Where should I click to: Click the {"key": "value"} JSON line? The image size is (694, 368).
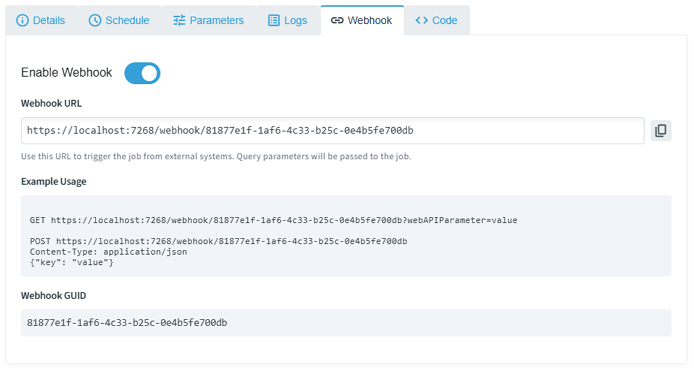[71, 263]
